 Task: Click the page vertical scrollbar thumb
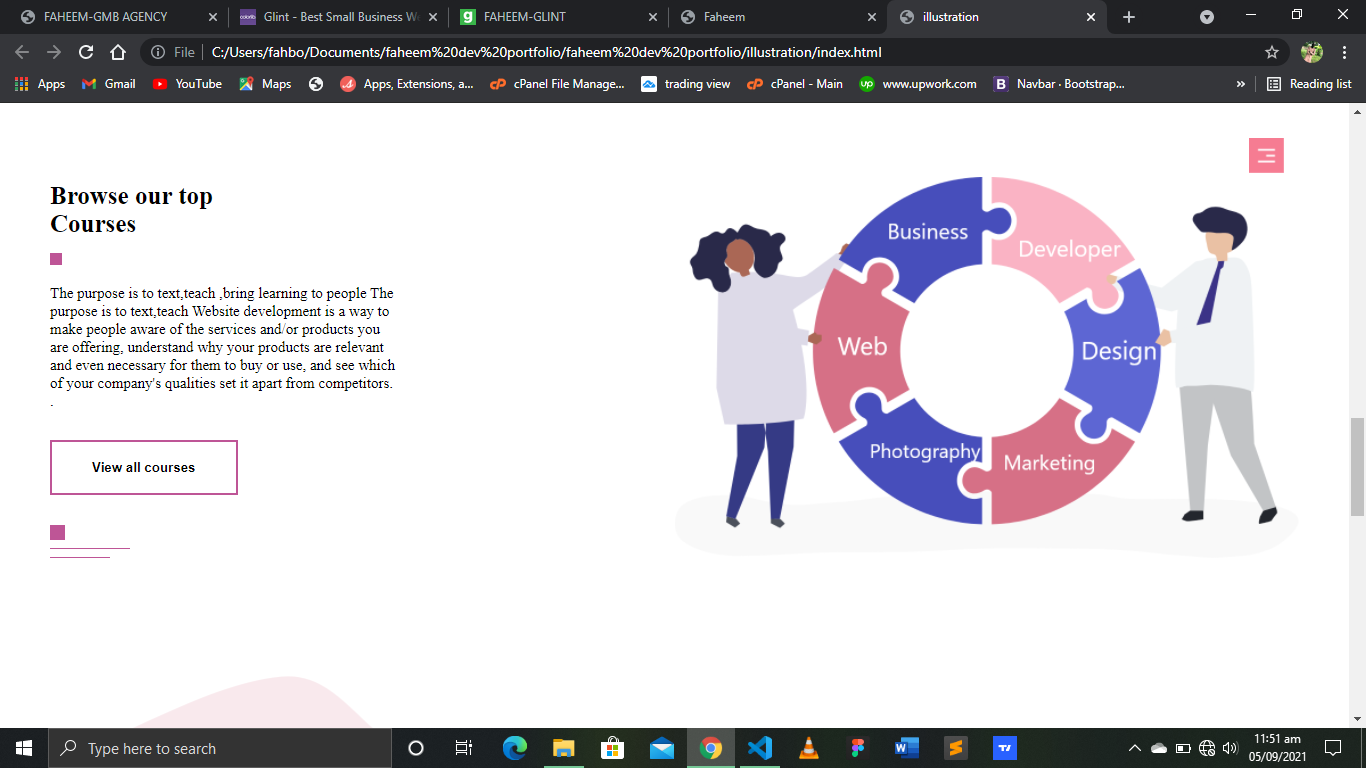1357,467
